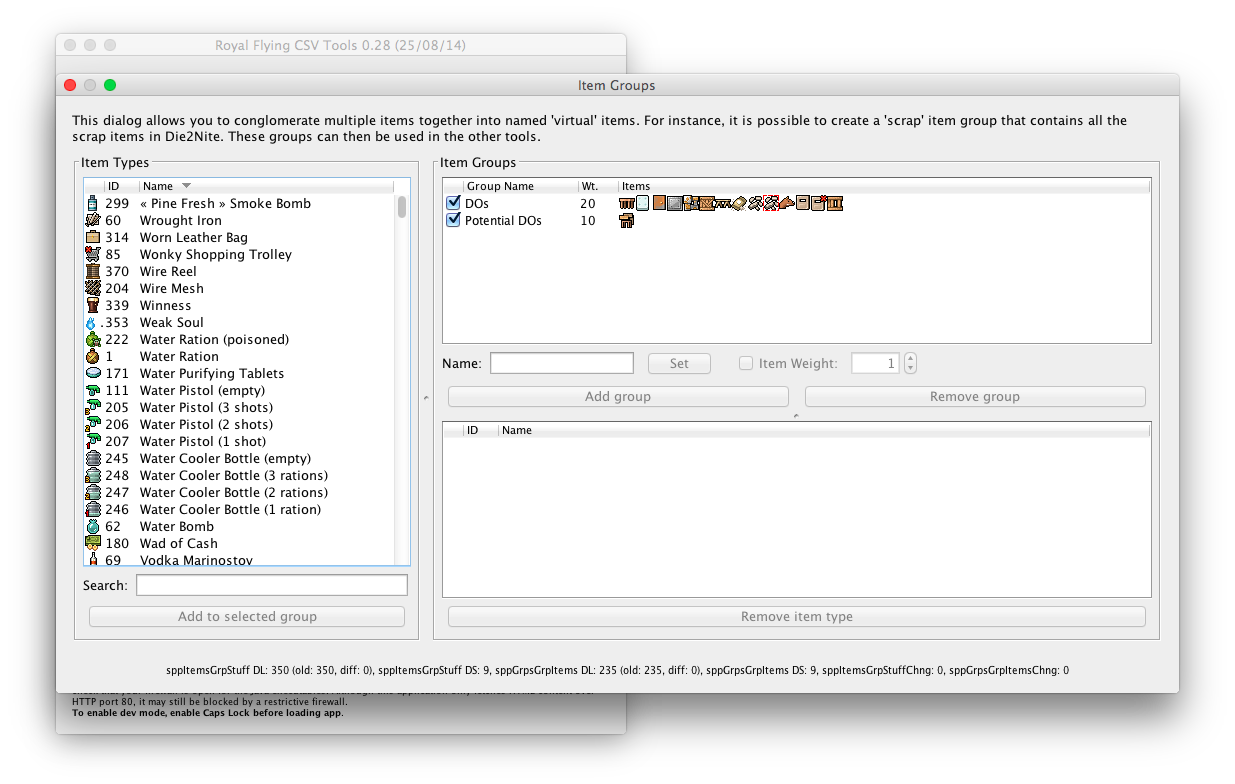The image size is (1235, 784).
Task: Click ID 171 in Water Purifying Tablets row
Action: 117,373
